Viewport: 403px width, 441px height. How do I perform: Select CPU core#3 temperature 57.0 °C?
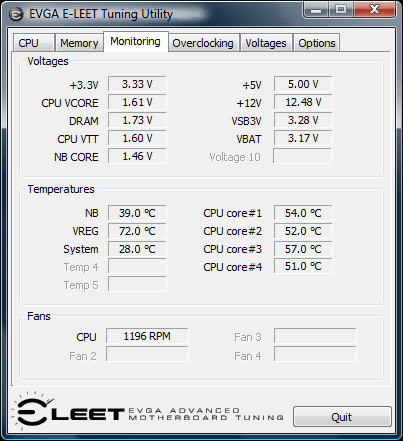(x=303, y=249)
